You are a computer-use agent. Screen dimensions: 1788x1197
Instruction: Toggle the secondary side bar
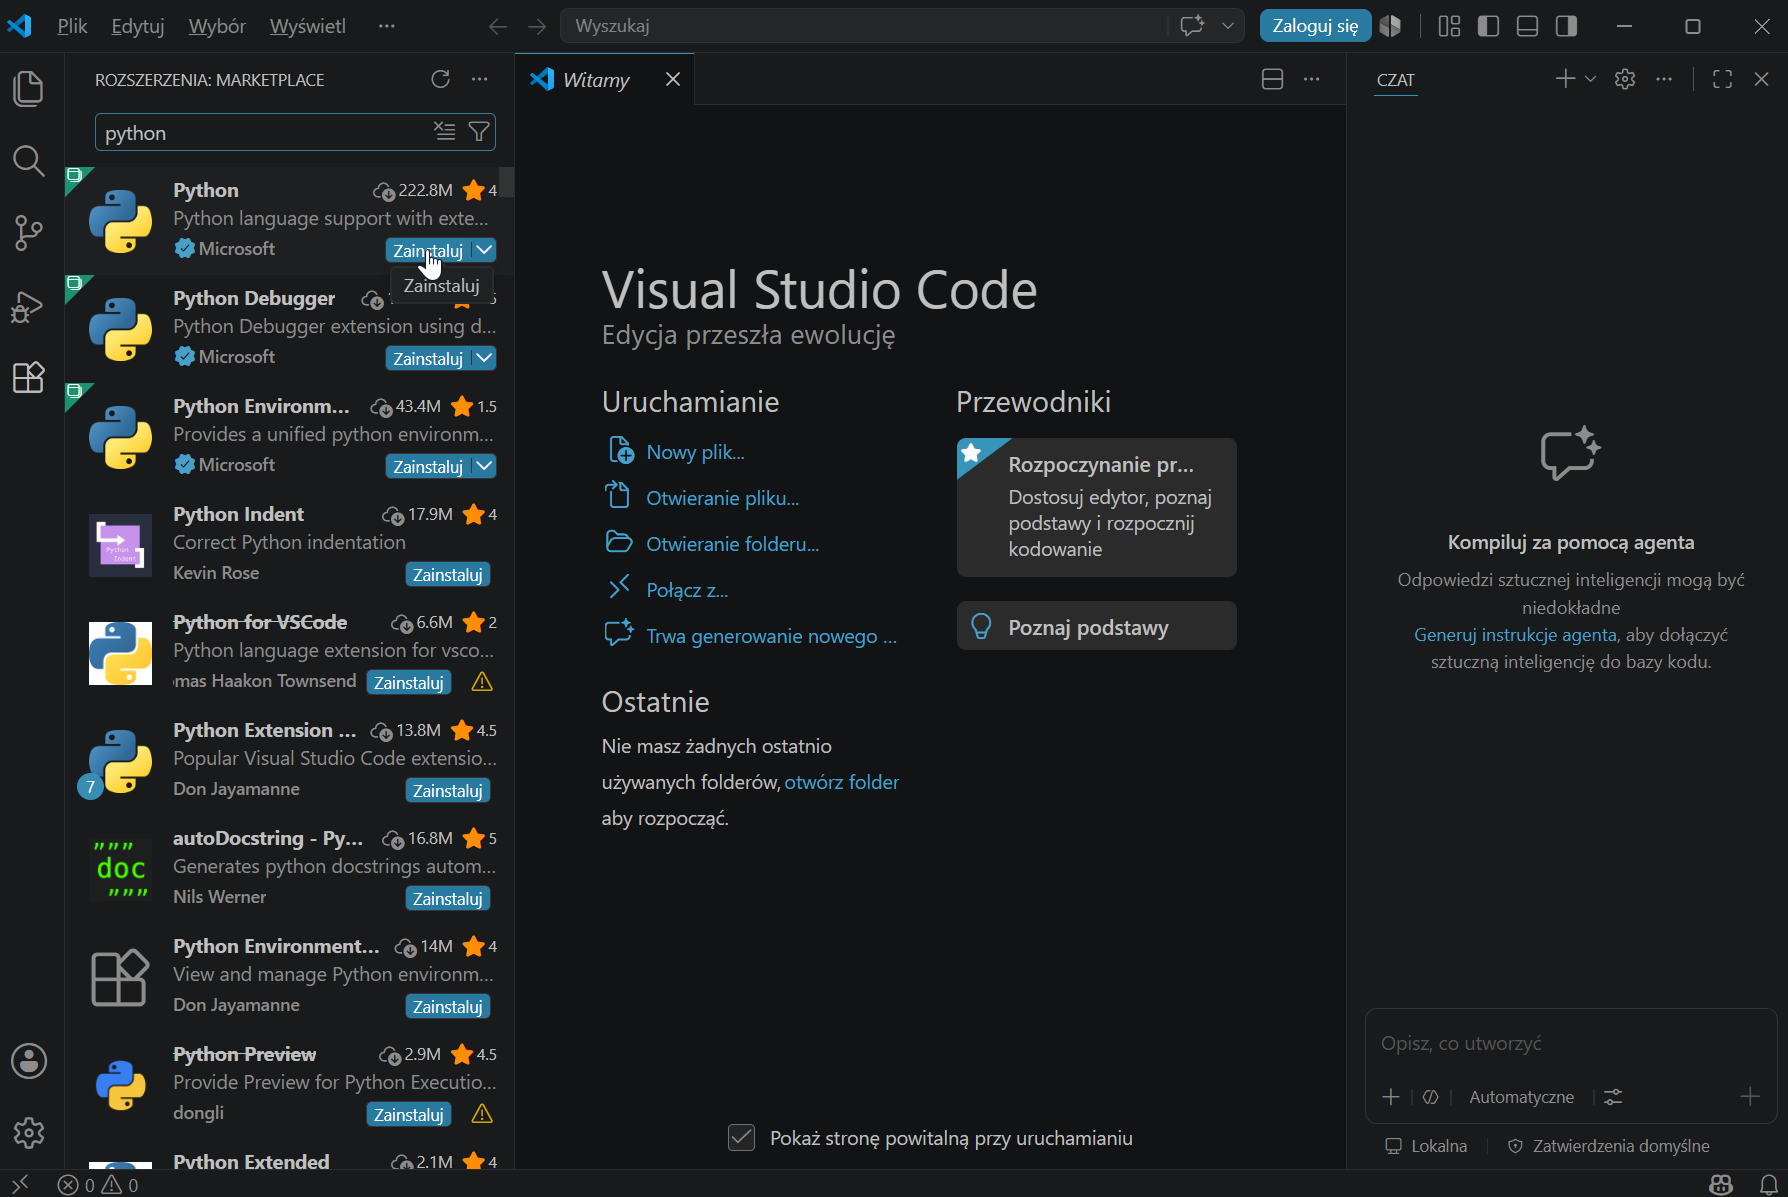point(1566,26)
